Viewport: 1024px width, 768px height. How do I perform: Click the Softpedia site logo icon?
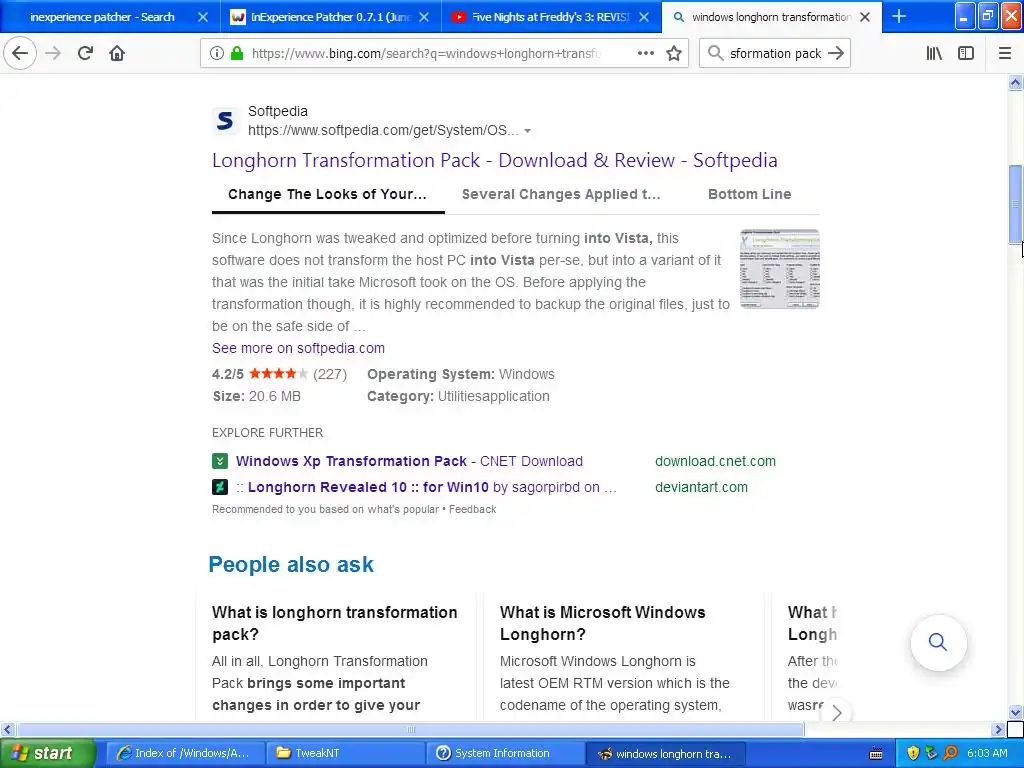coord(225,120)
